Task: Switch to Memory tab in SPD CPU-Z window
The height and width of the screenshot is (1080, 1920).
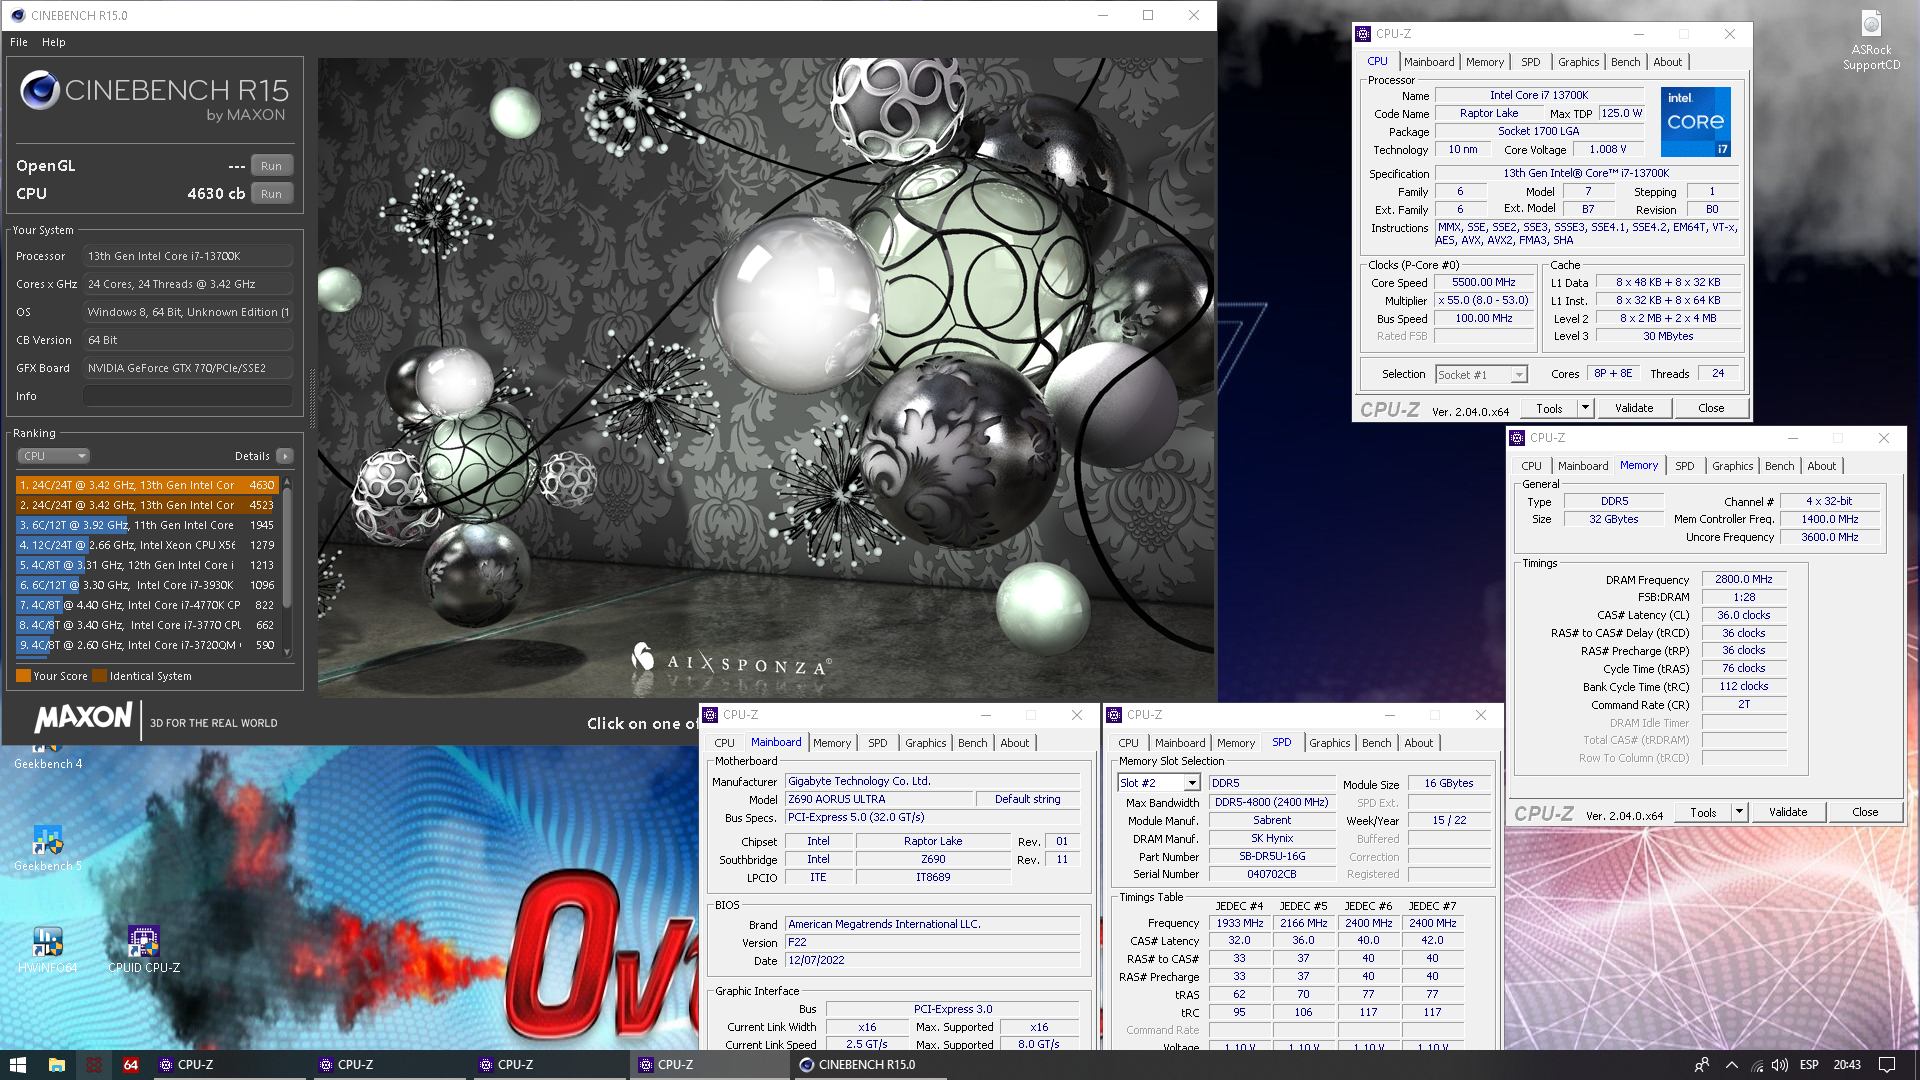Action: click(1235, 743)
